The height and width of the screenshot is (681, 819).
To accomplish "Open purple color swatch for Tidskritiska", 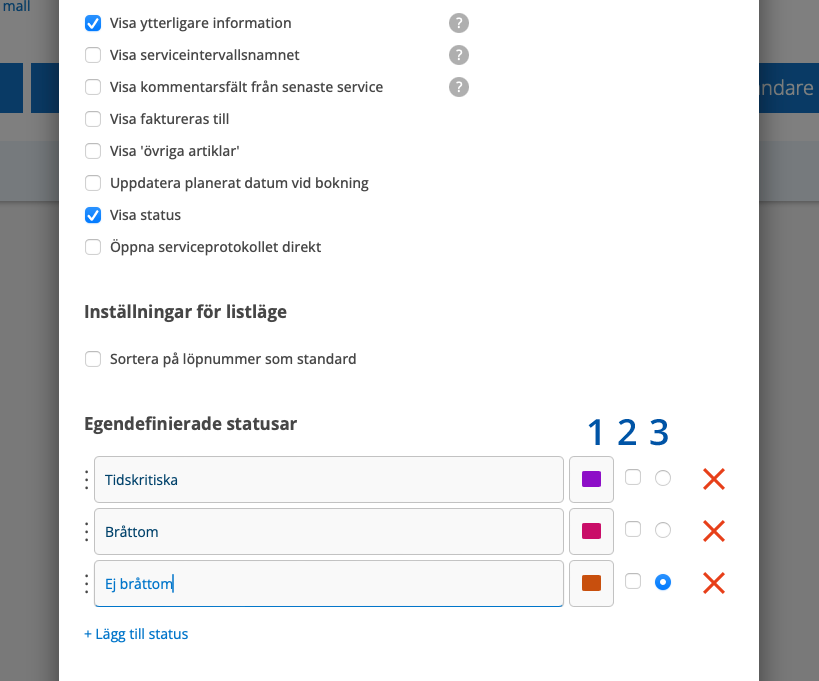I will pos(591,480).
